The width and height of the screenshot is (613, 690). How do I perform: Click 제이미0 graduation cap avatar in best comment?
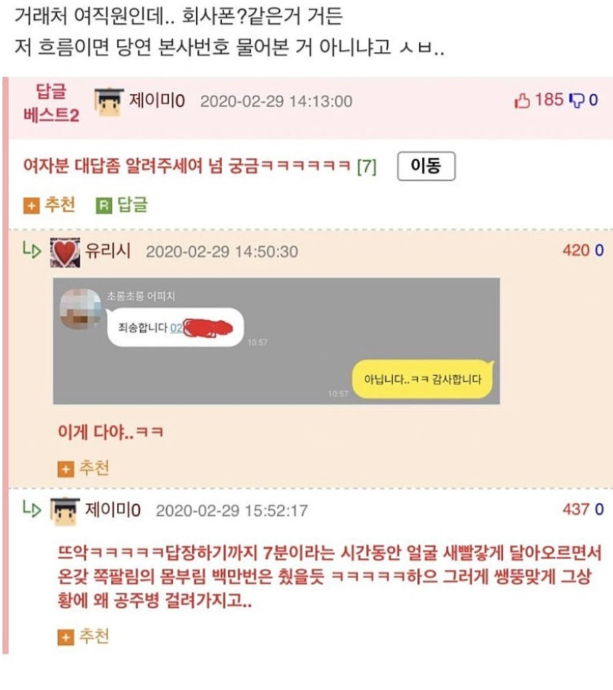point(108,102)
